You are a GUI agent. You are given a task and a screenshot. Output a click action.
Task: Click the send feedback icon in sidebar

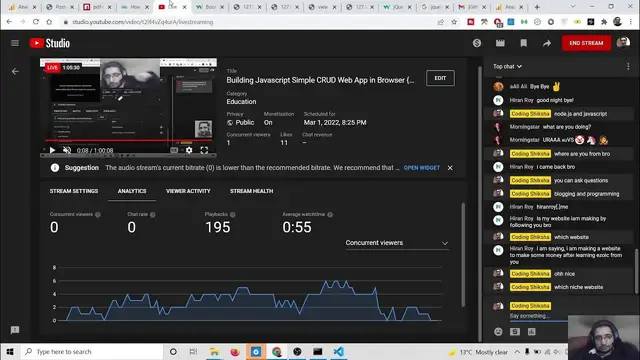click(15, 330)
